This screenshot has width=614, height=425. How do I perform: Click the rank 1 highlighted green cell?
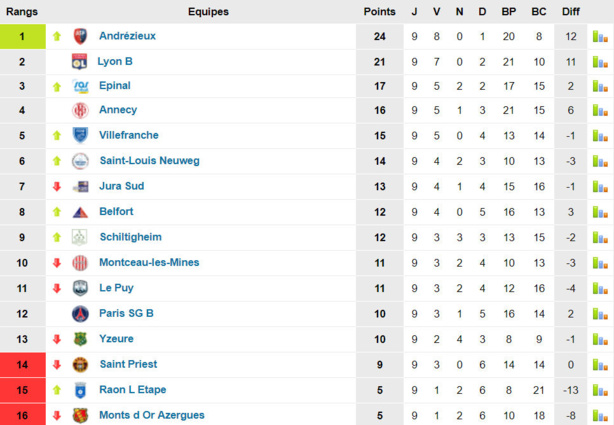click(22, 36)
